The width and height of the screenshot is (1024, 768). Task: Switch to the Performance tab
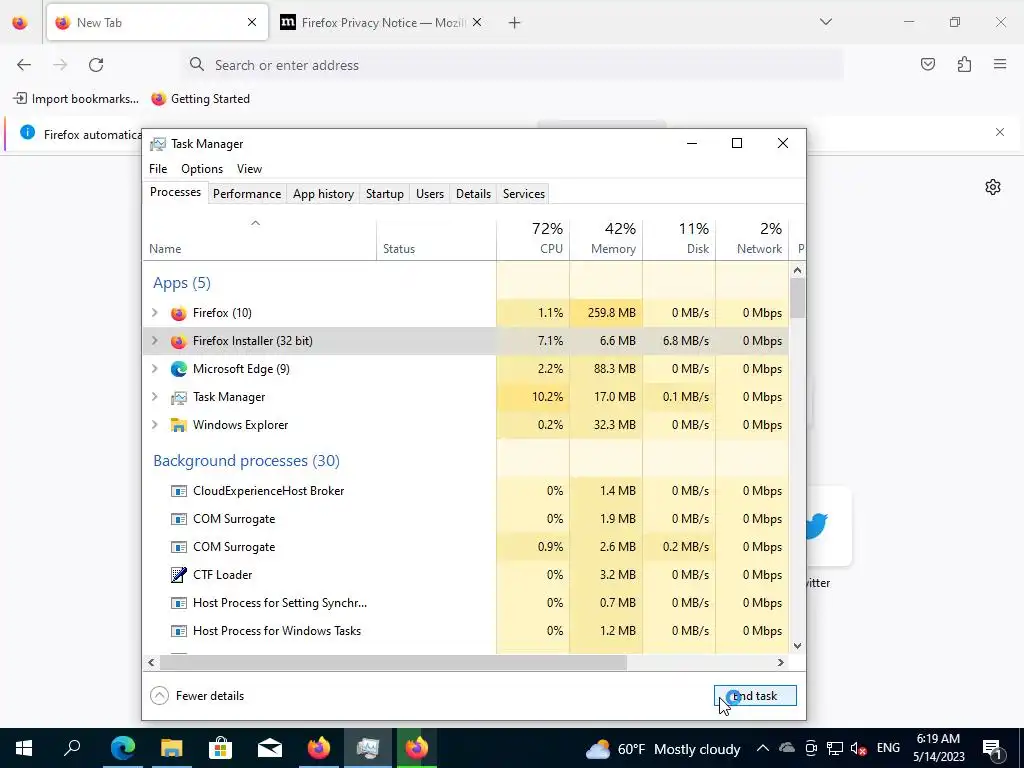coord(247,194)
